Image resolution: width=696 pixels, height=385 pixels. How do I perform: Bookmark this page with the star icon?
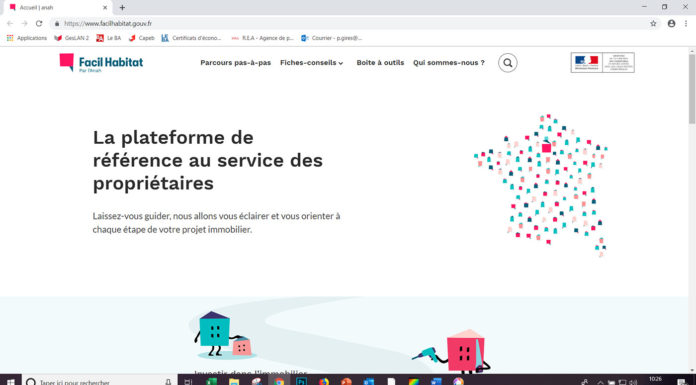(x=653, y=24)
